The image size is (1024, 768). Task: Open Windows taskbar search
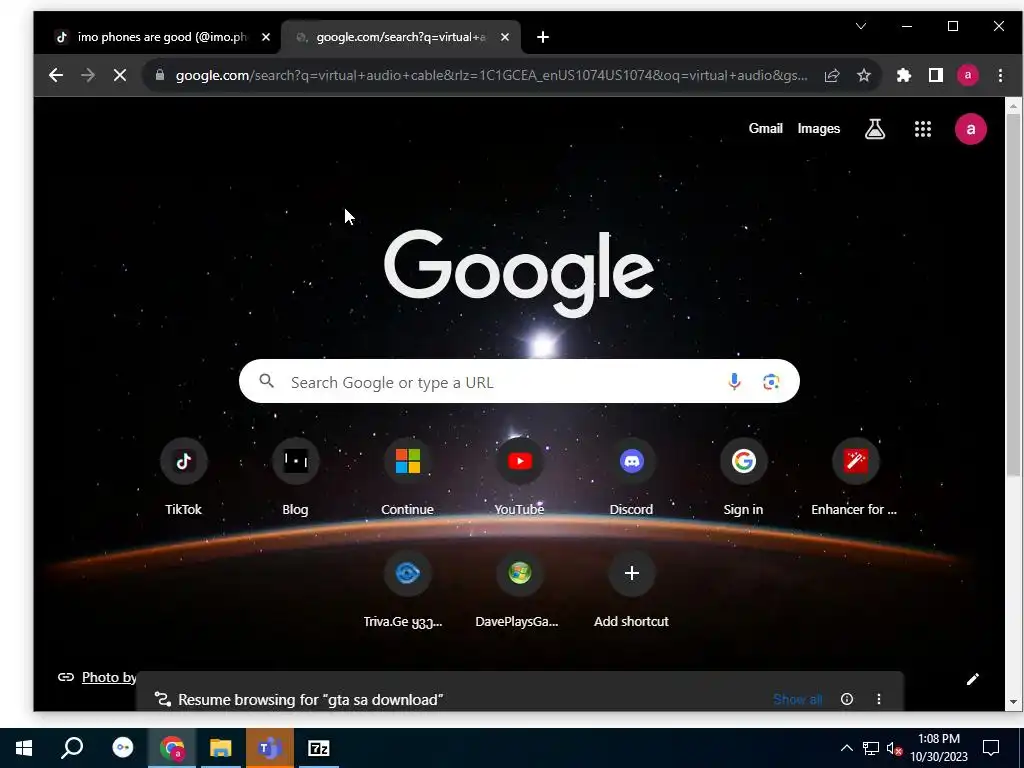pyautogui.click(x=72, y=748)
